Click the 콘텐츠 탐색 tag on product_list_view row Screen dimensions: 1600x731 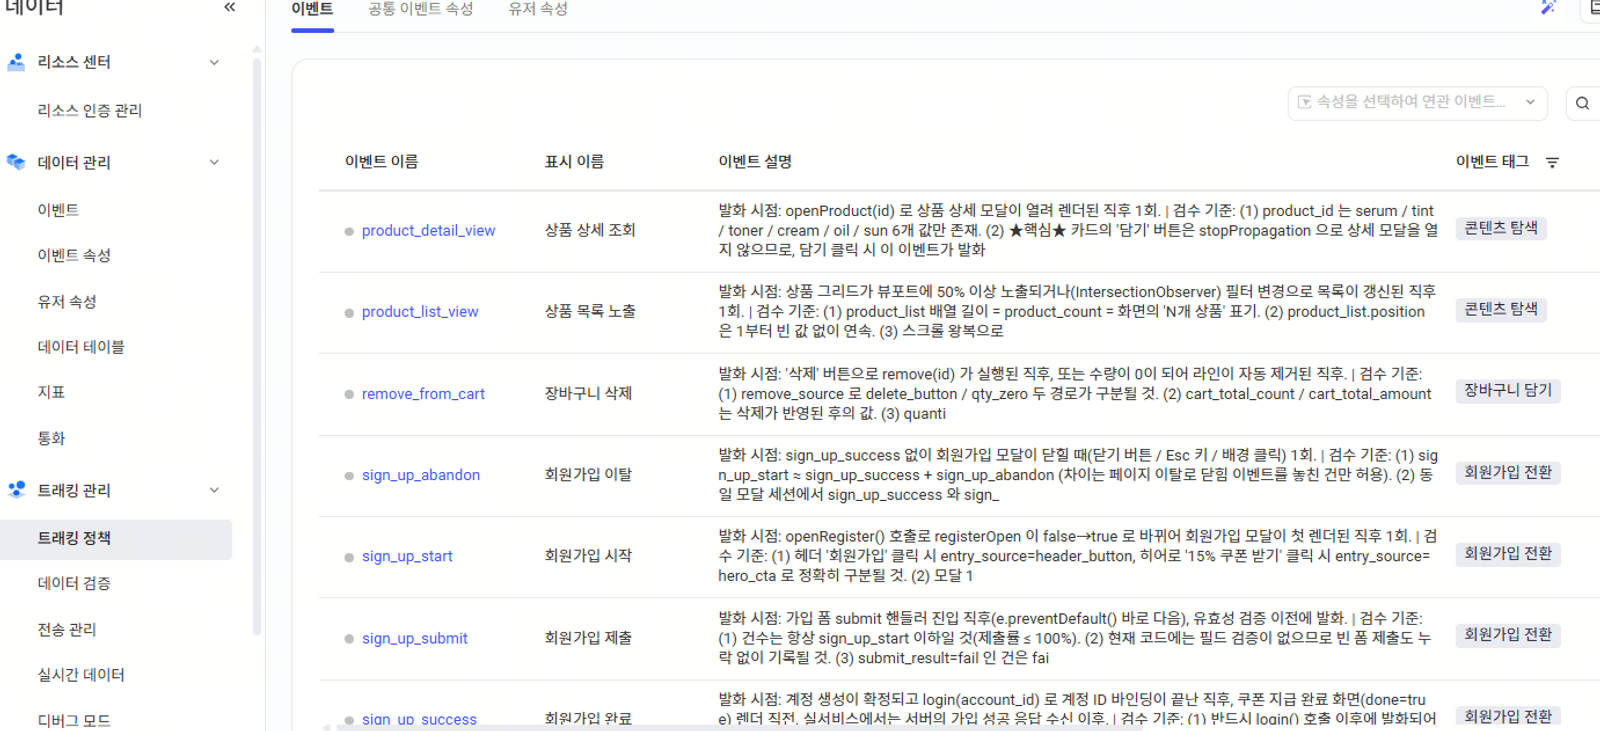[x=1501, y=309]
